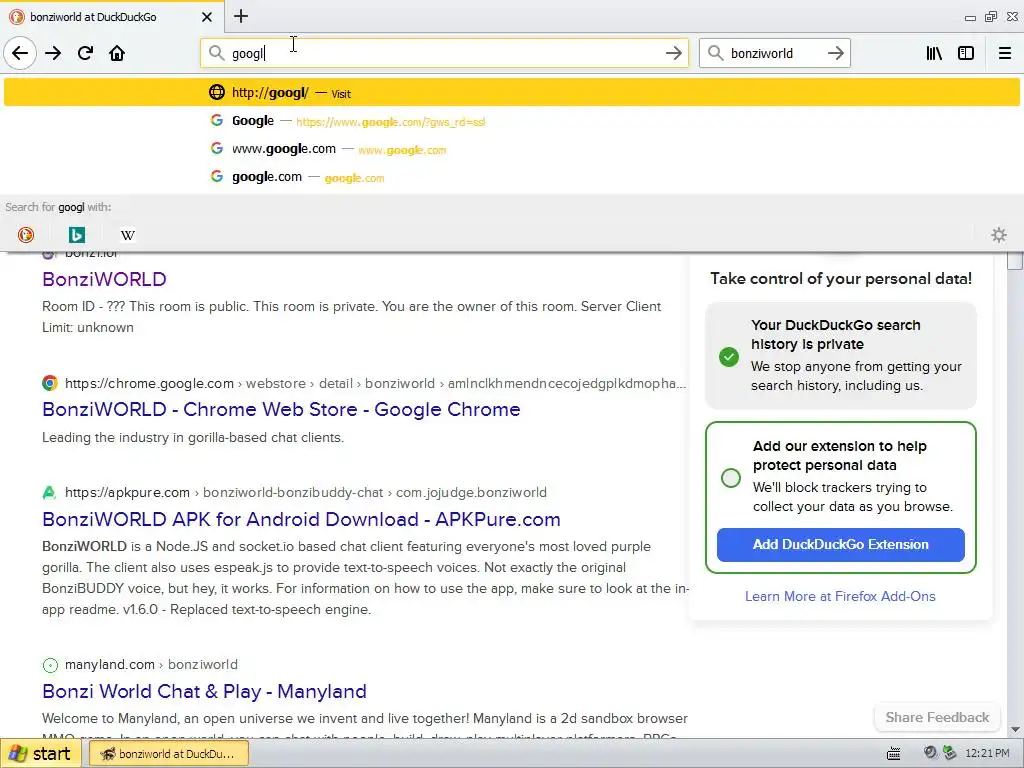Open Learn More at Firefox Add-Ons link

(840, 596)
